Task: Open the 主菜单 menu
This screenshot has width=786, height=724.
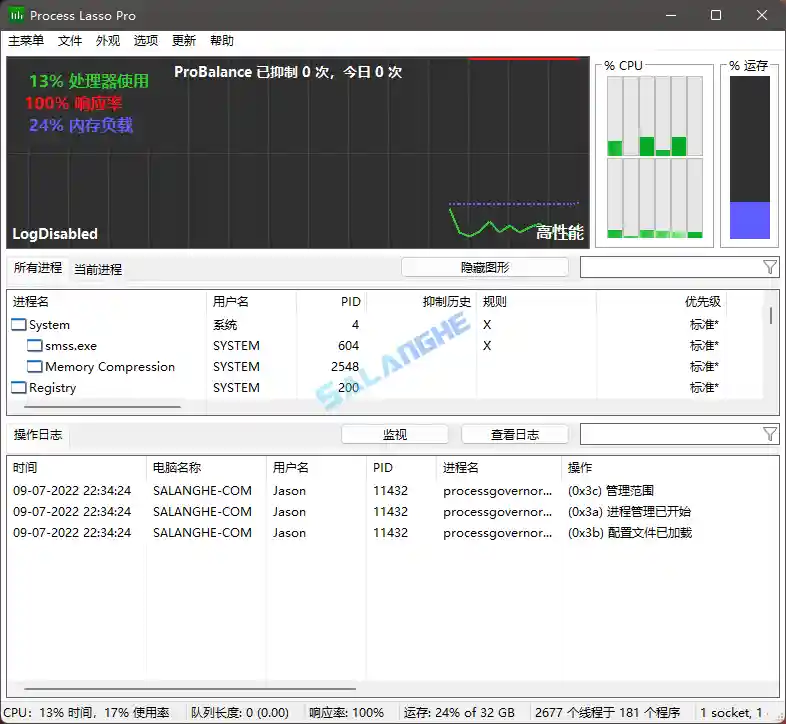Action: click(x=26, y=41)
